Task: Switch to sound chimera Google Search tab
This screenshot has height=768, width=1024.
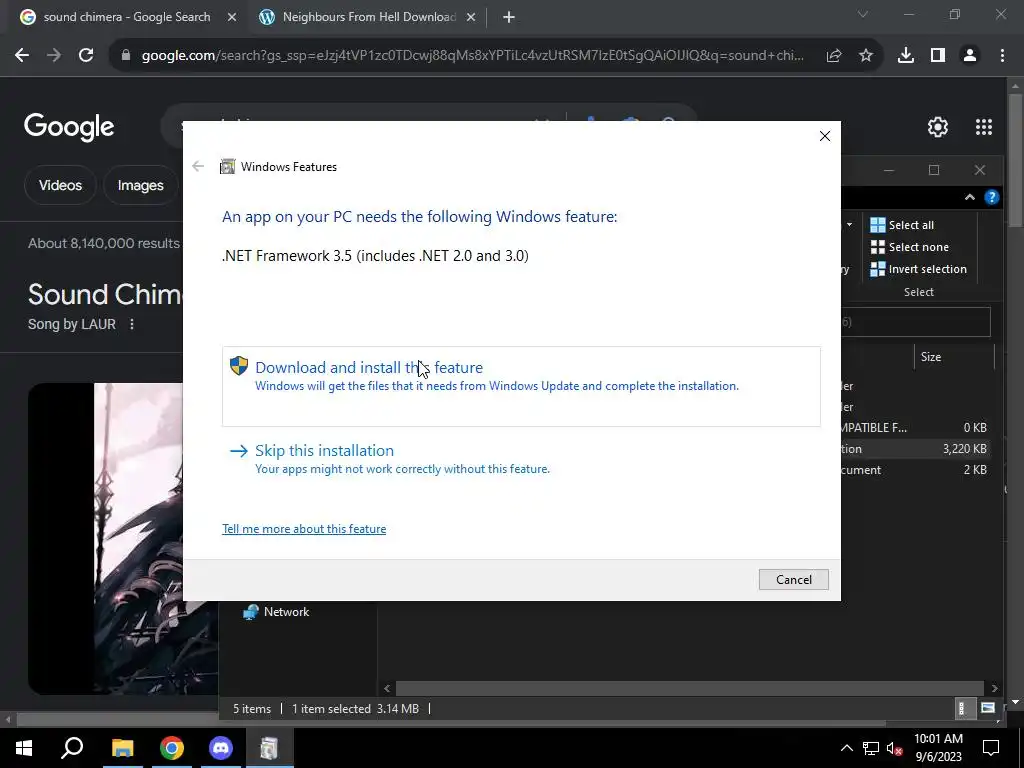Action: (127, 17)
